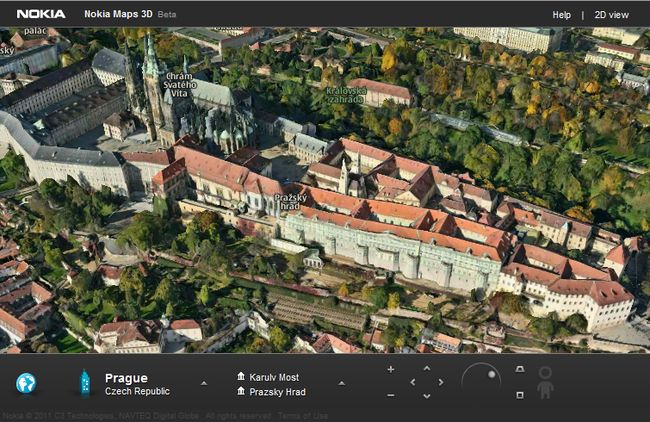Pan the map left with arrow

coord(412,382)
